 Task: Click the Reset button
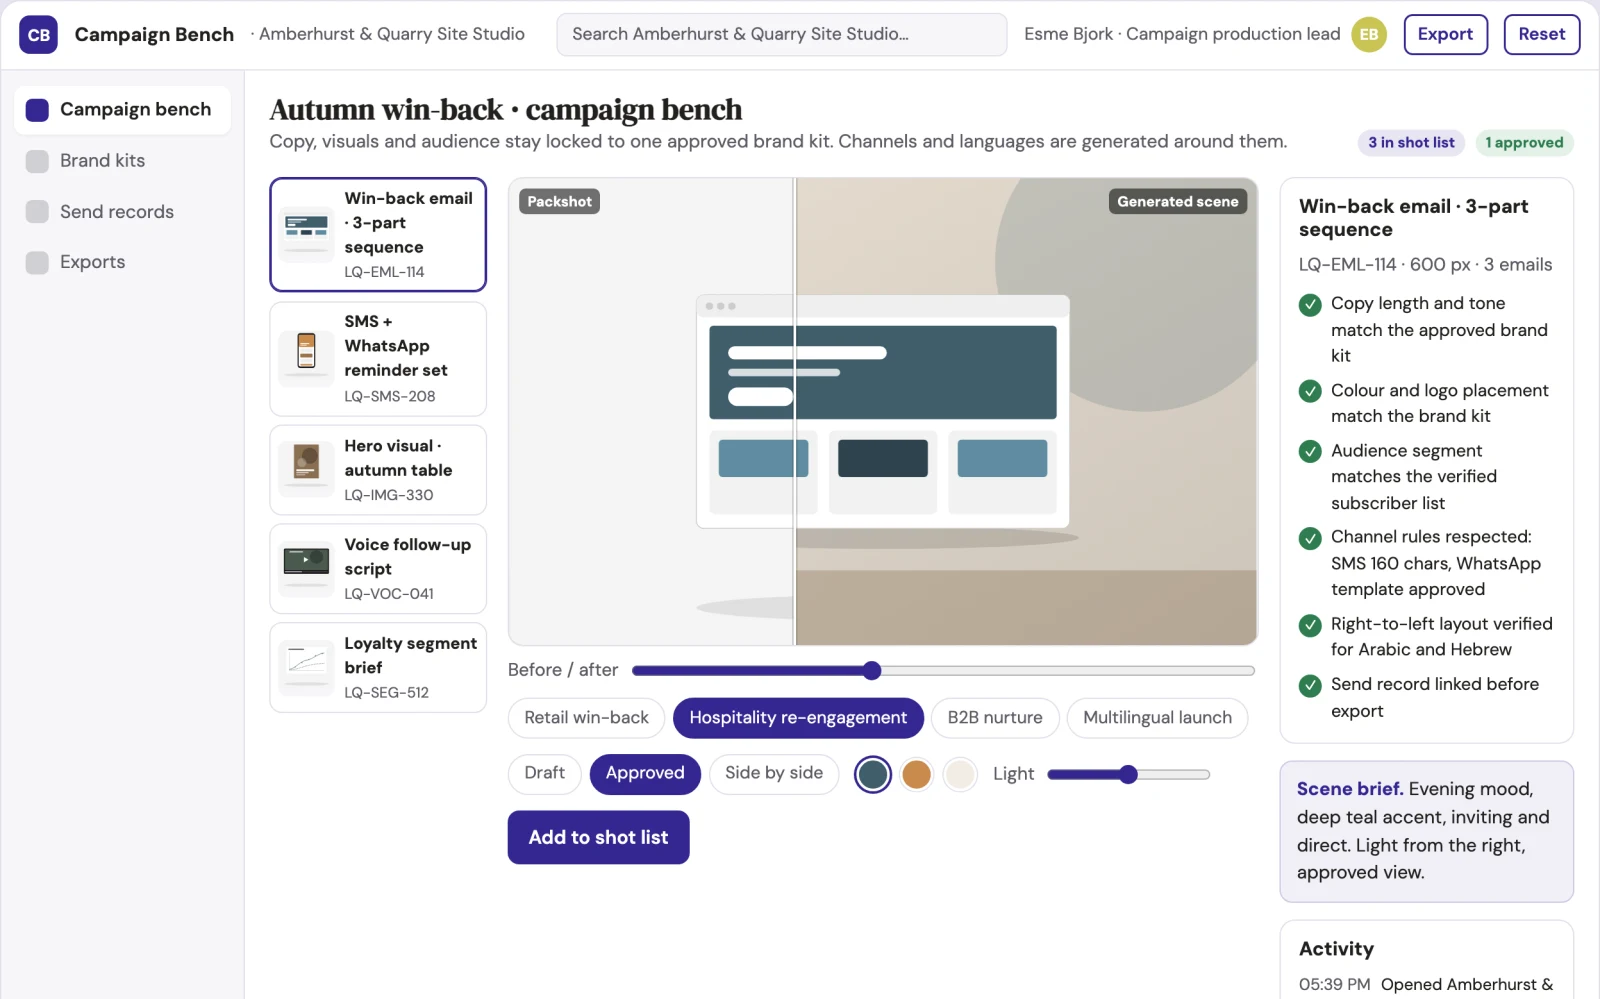(1541, 34)
